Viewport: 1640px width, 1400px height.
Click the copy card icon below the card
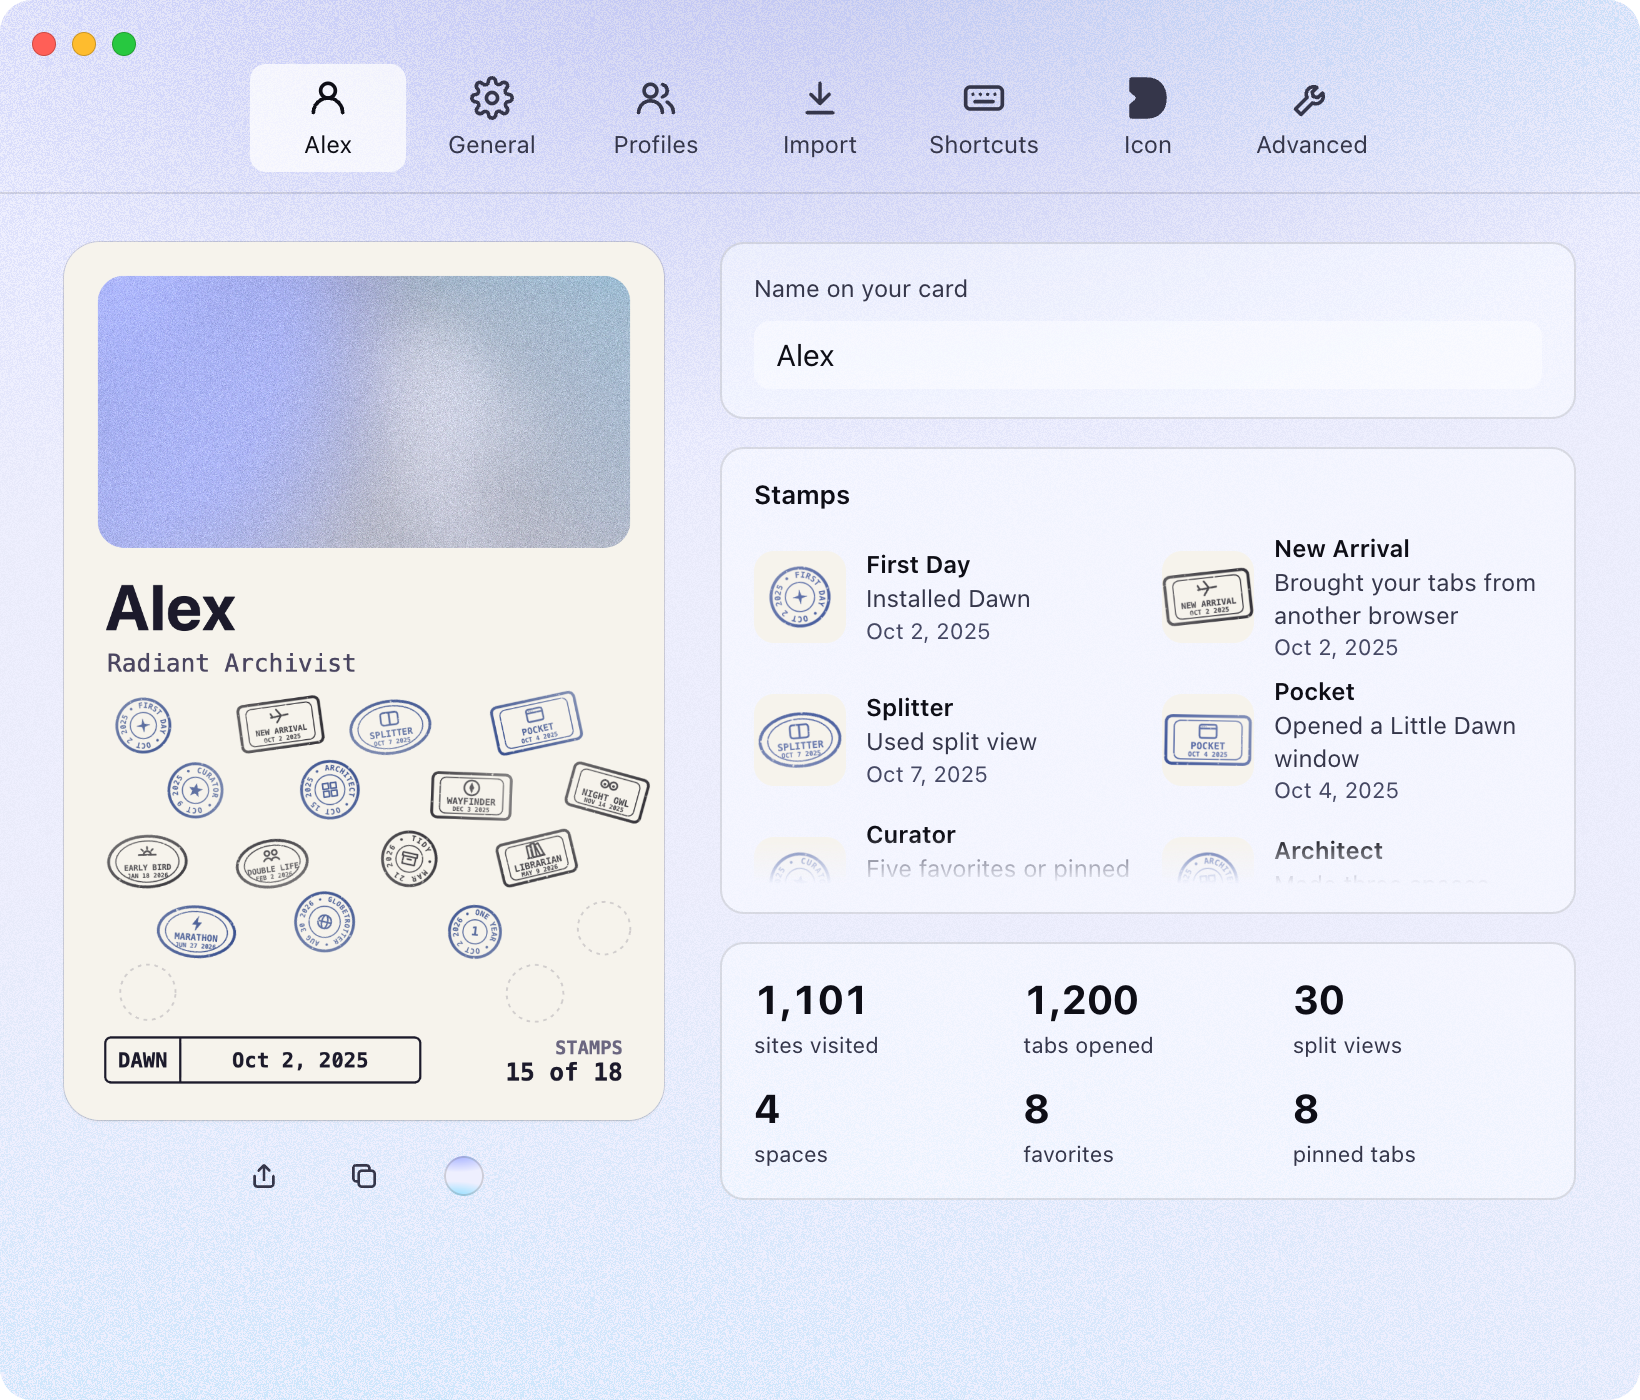pyautogui.click(x=364, y=1176)
